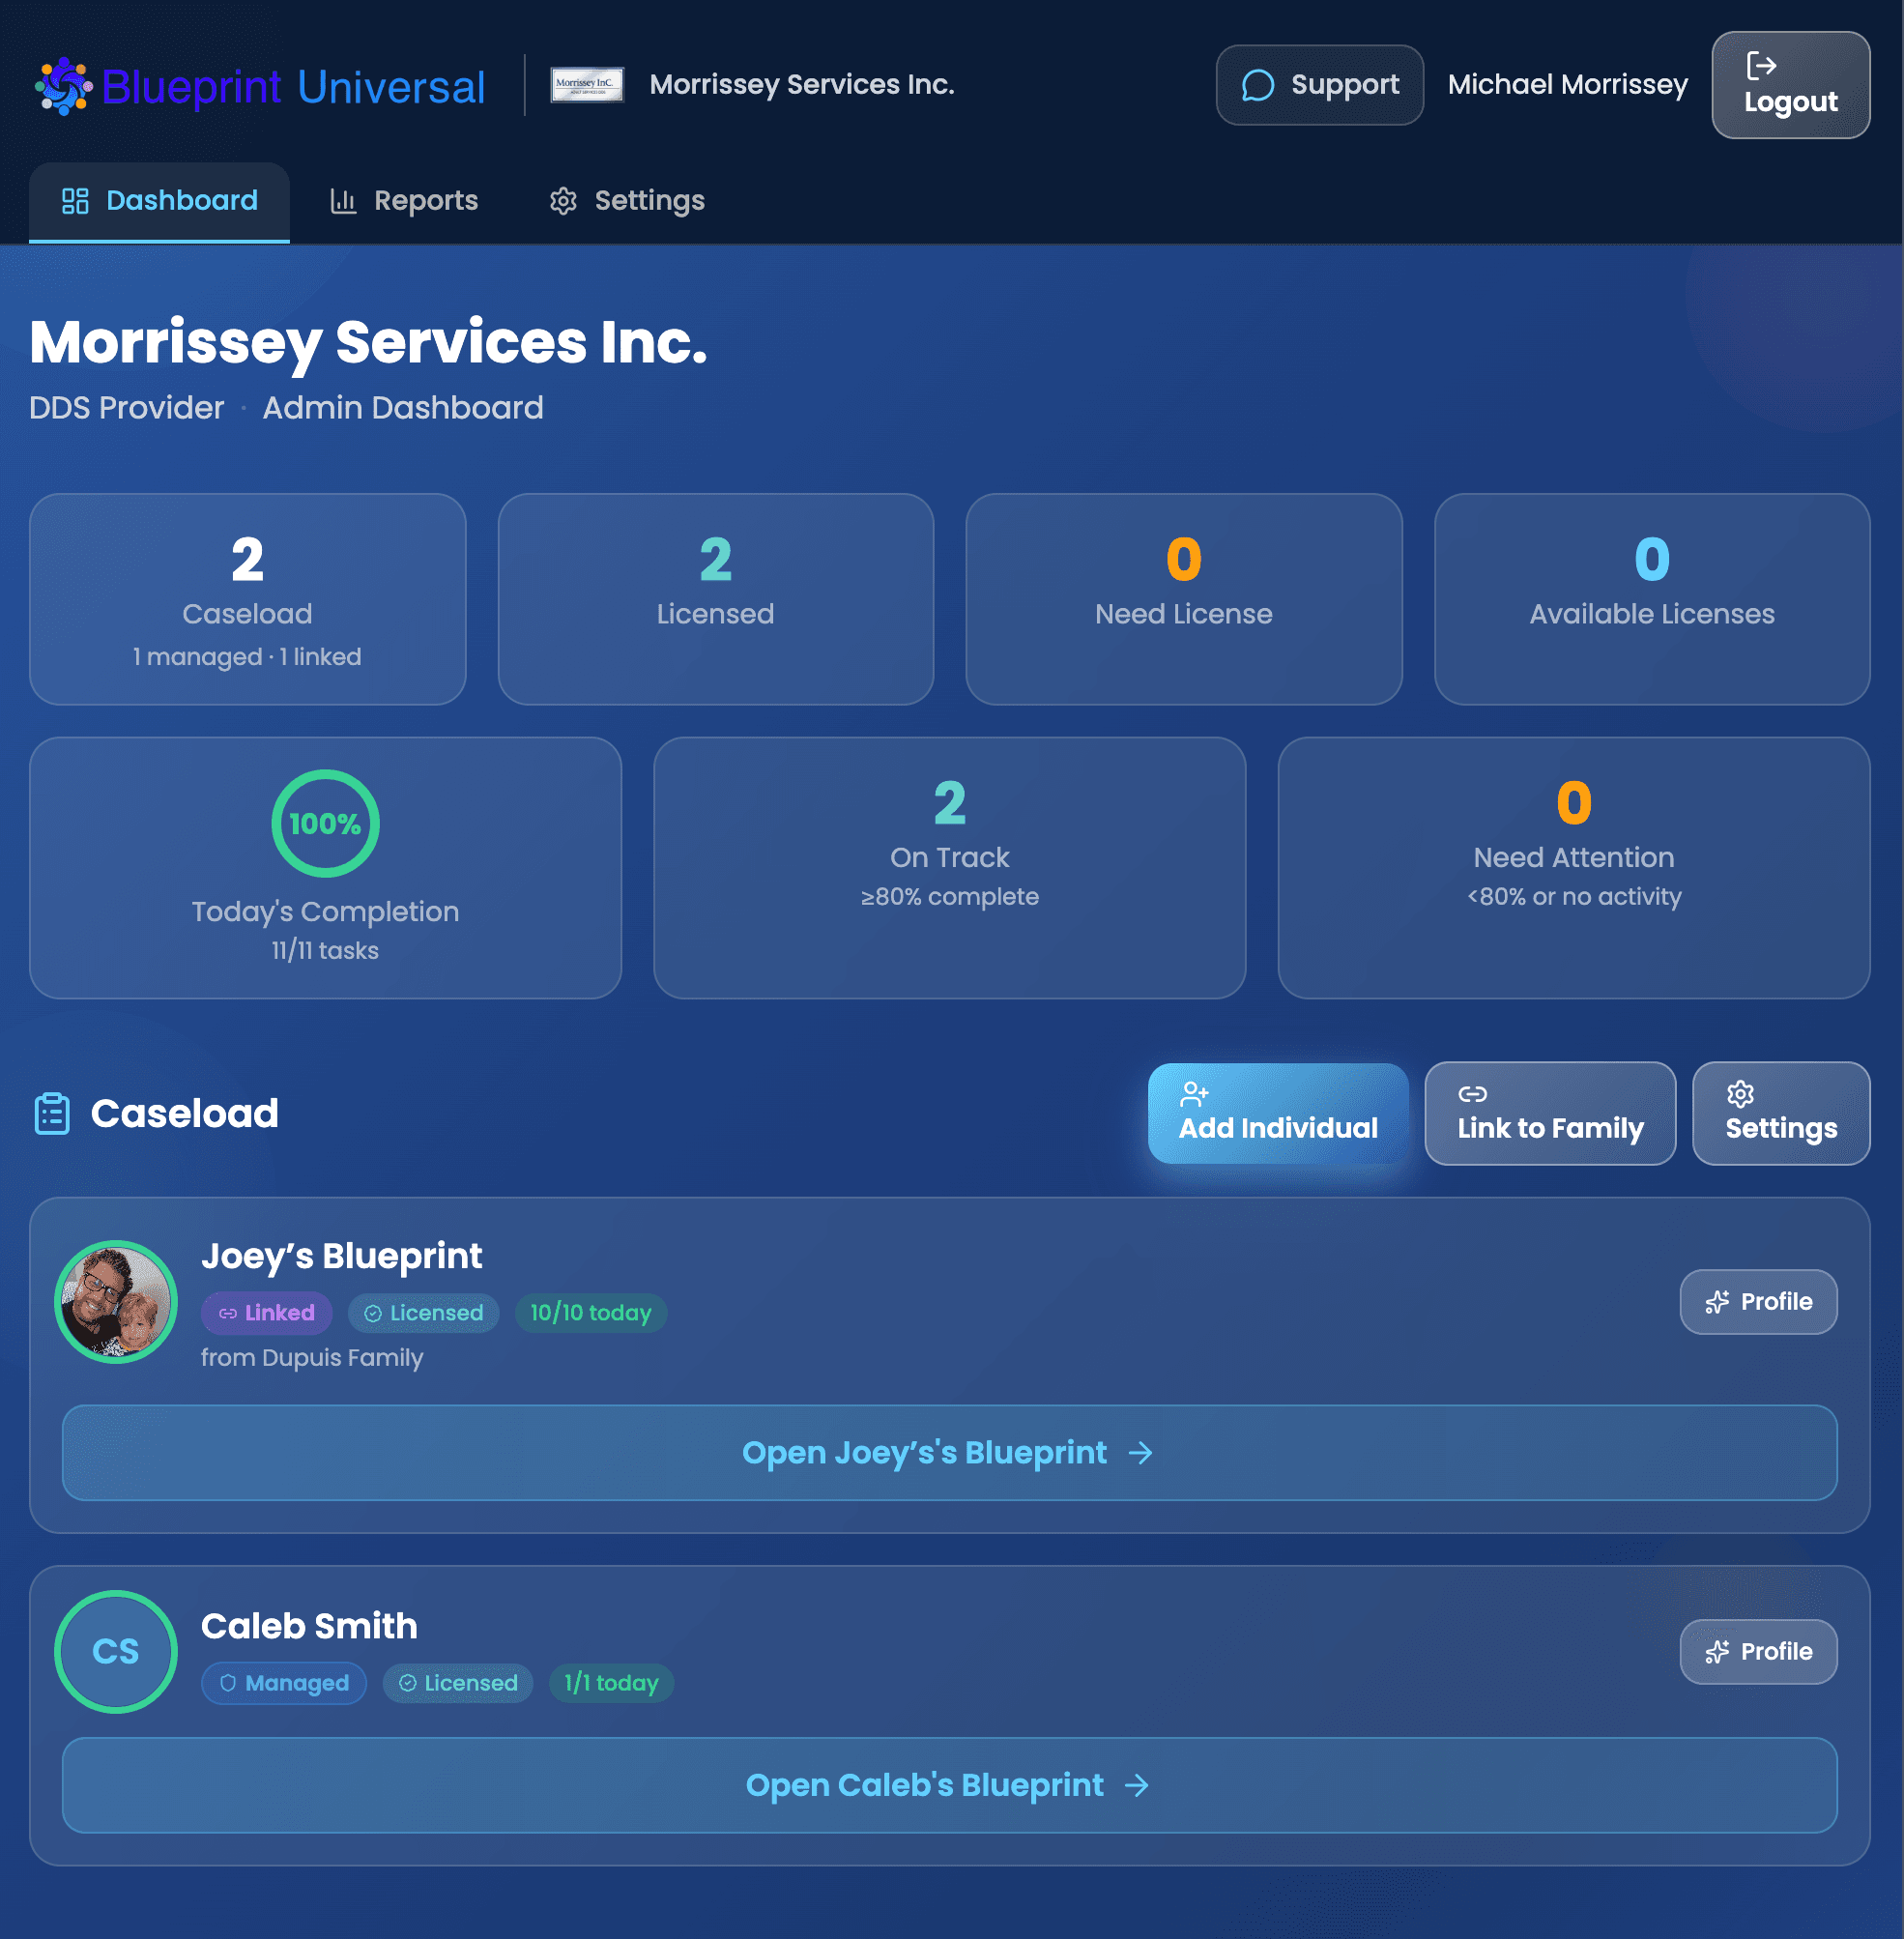Open Joey's Blueprint
Image resolution: width=1904 pixels, height=1939 pixels.
pos(948,1453)
